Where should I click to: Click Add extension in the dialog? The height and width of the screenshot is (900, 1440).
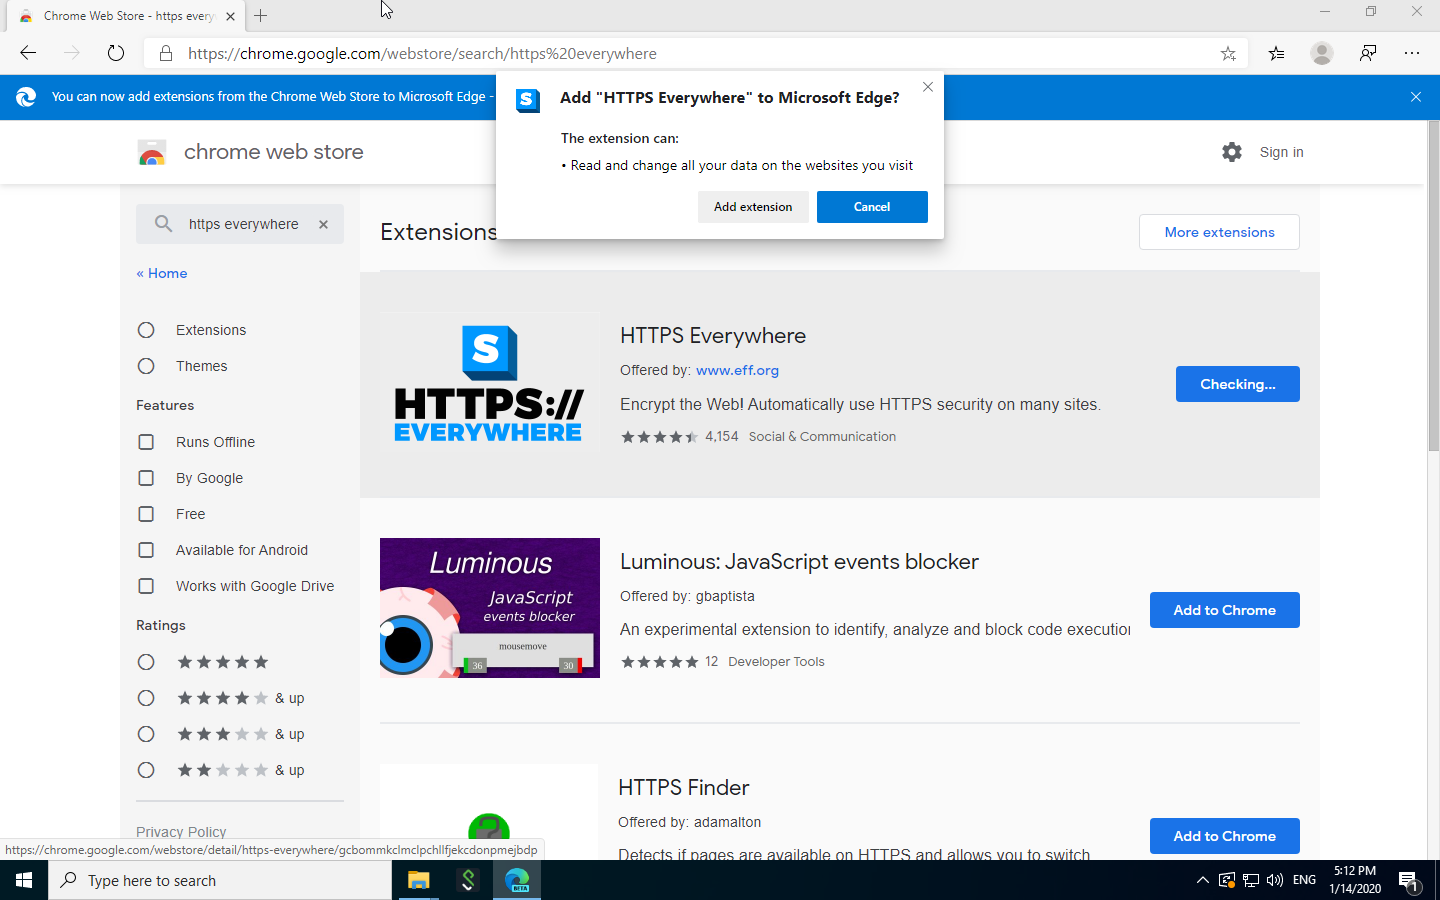pos(753,207)
